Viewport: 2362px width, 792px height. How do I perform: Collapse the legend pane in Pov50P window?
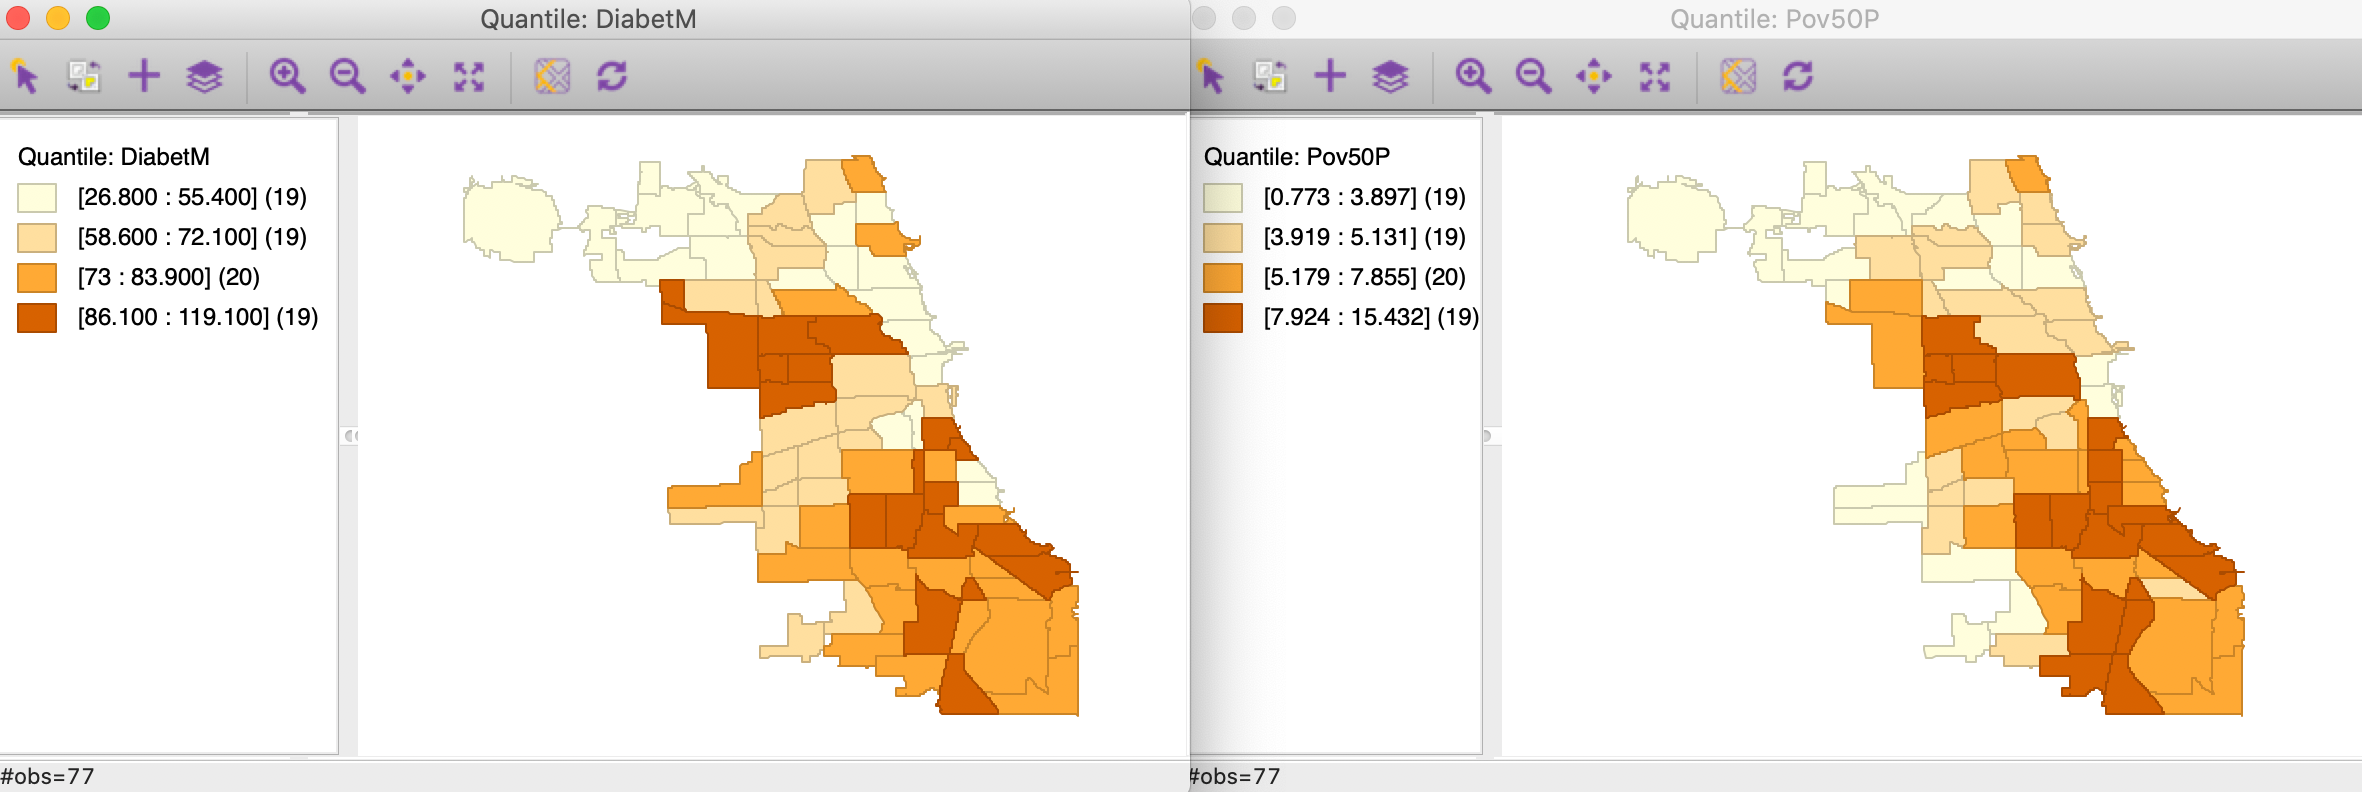[x=1489, y=436]
